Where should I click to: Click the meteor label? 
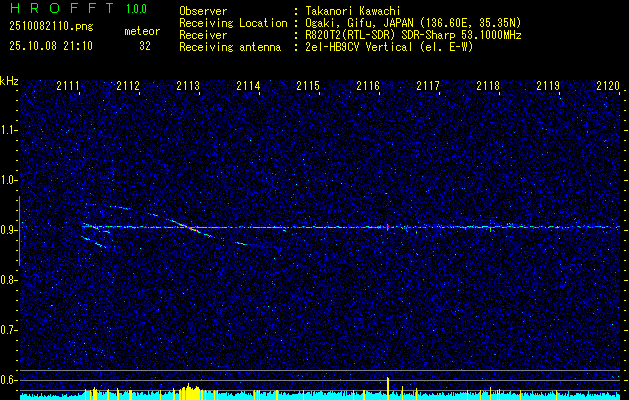[142, 32]
